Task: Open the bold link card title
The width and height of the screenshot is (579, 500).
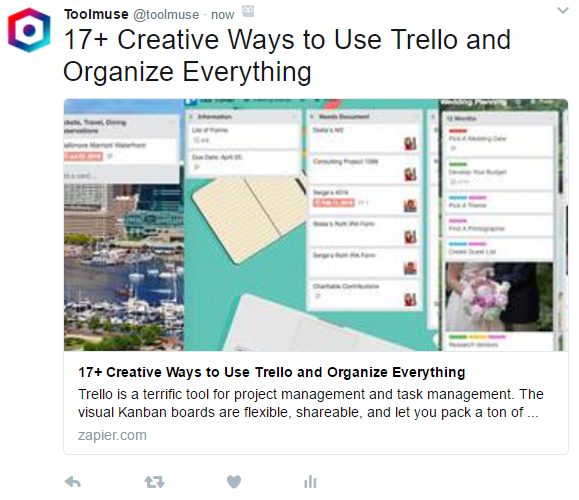Action: point(271,372)
